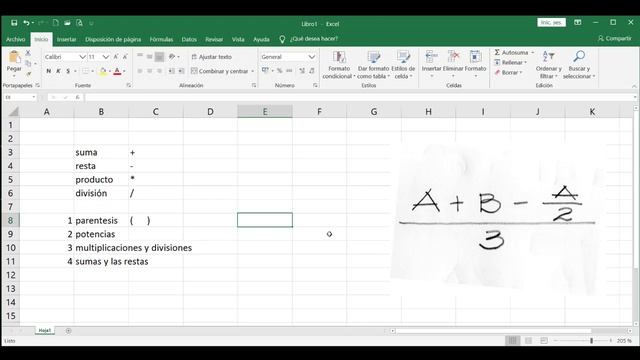640x360 pixels.
Task: Open the Fuente dialog launcher
Action: point(129,85)
